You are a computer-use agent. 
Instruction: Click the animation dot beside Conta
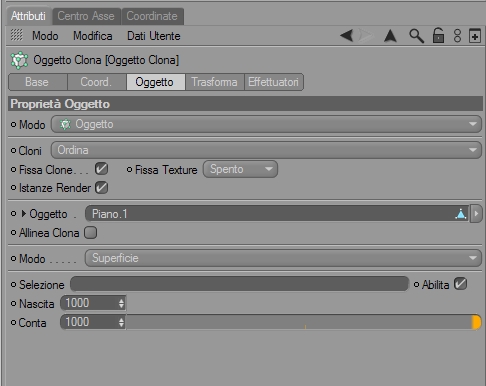point(13,323)
